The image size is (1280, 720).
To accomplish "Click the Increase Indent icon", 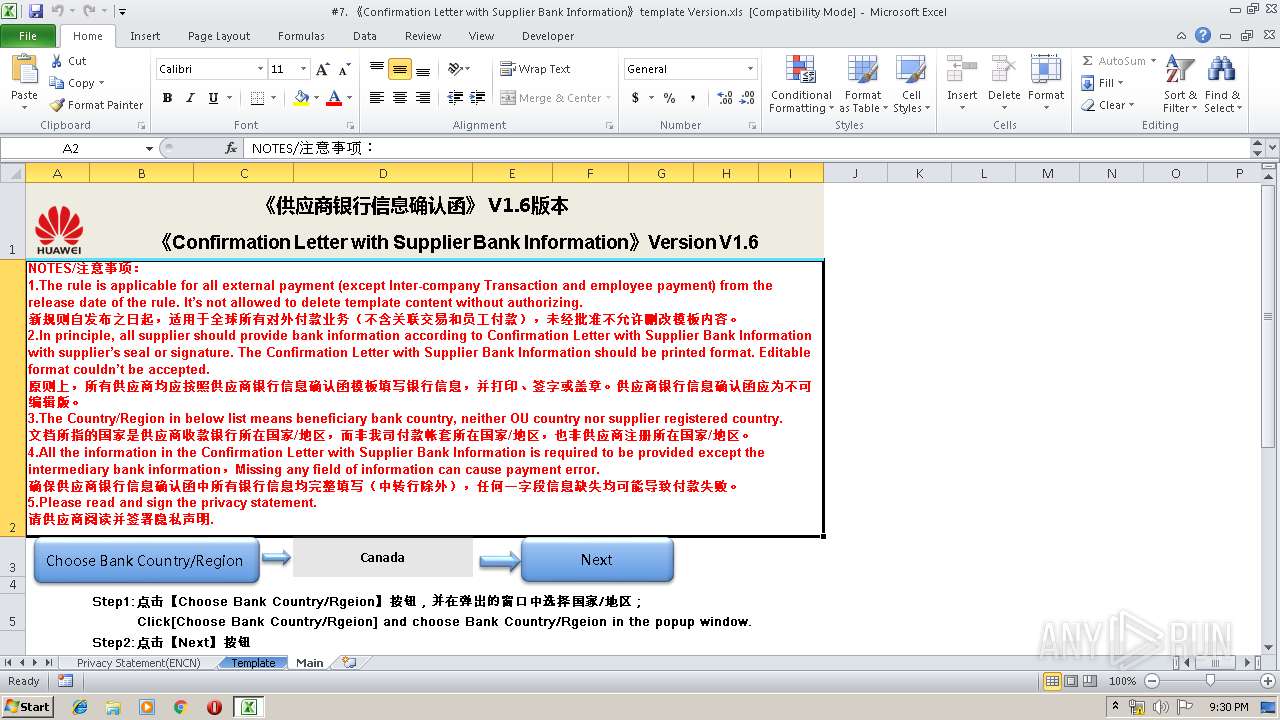I will 476,98.
